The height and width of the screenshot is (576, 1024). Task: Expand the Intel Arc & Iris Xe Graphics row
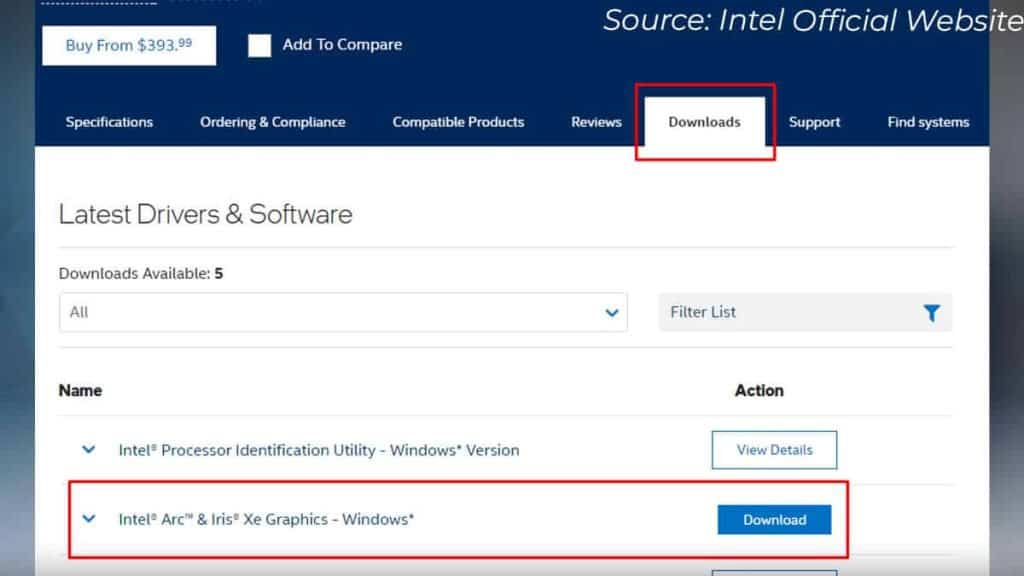click(x=88, y=519)
